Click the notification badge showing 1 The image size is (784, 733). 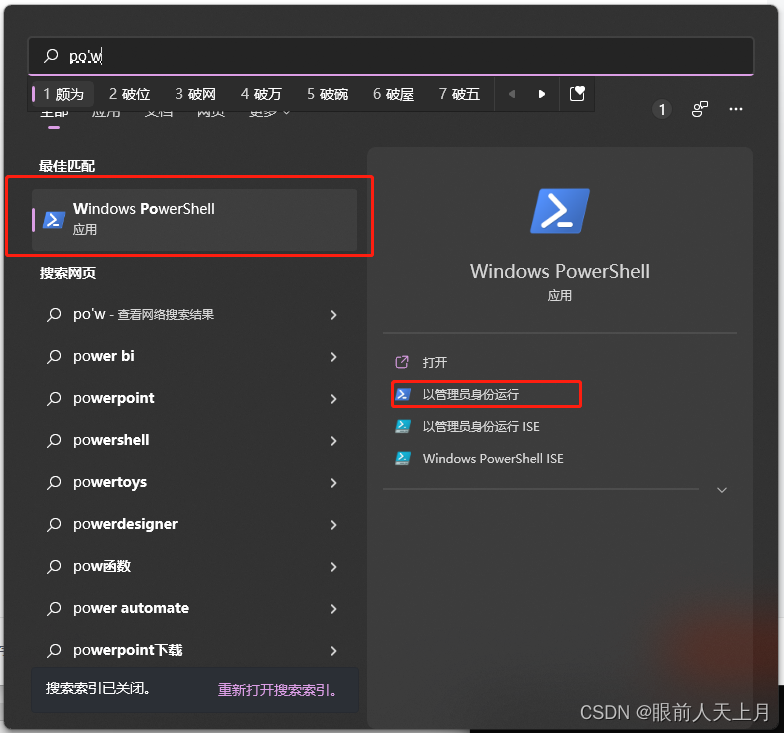click(662, 109)
